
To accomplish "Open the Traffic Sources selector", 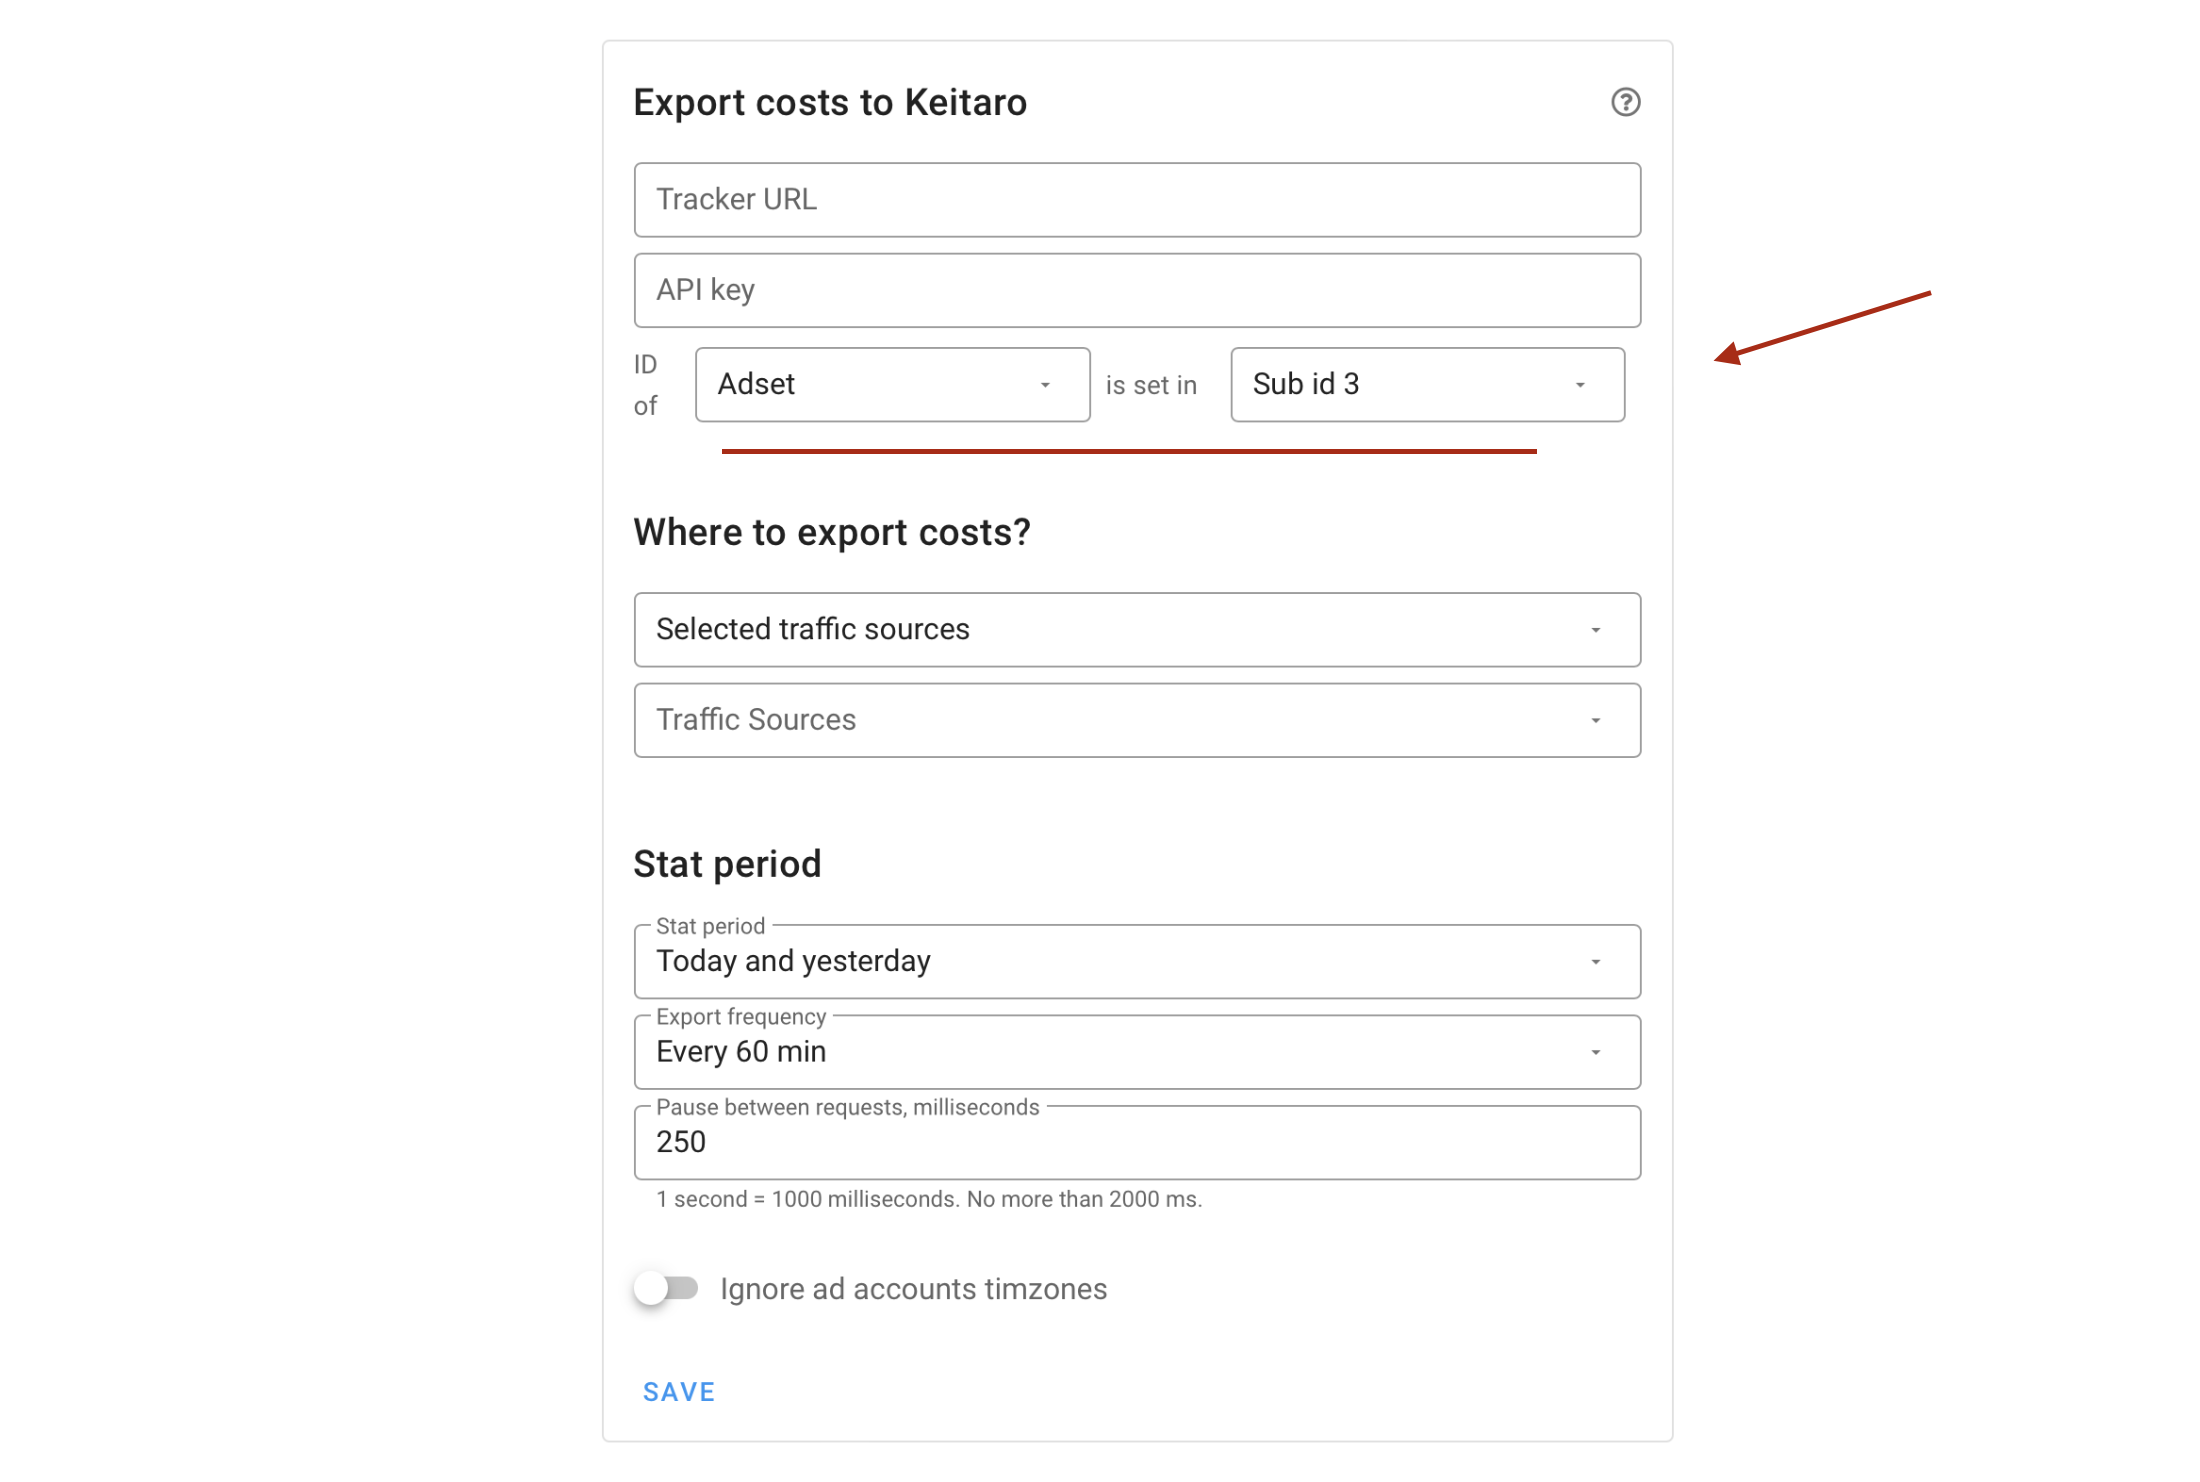I will tap(1137, 720).
